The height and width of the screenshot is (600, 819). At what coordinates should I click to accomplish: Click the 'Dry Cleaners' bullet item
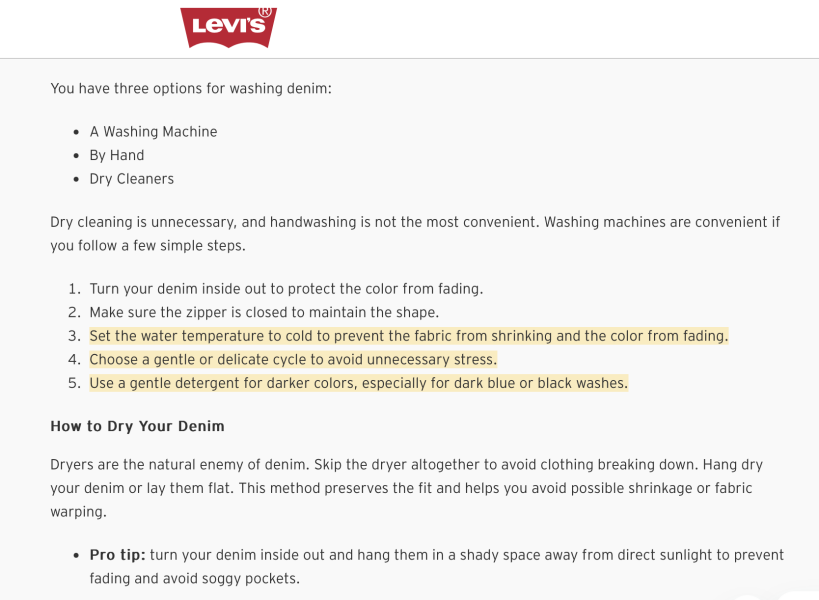pos(132,179)
